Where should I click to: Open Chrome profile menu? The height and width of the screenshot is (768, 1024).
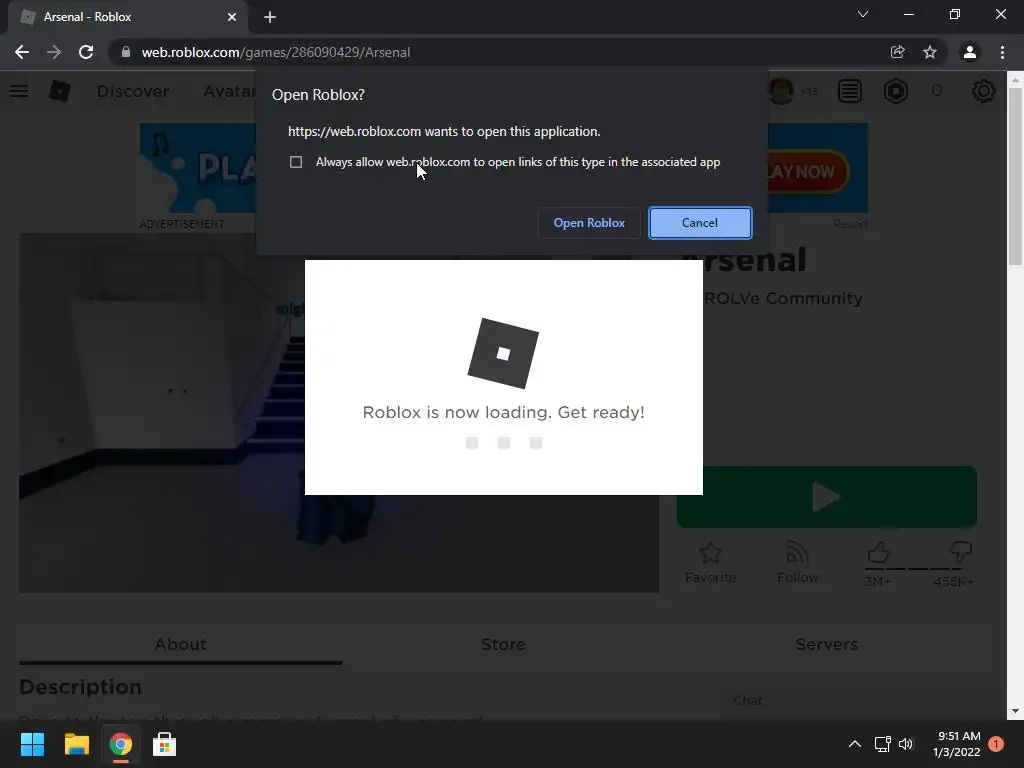[970, 52]
